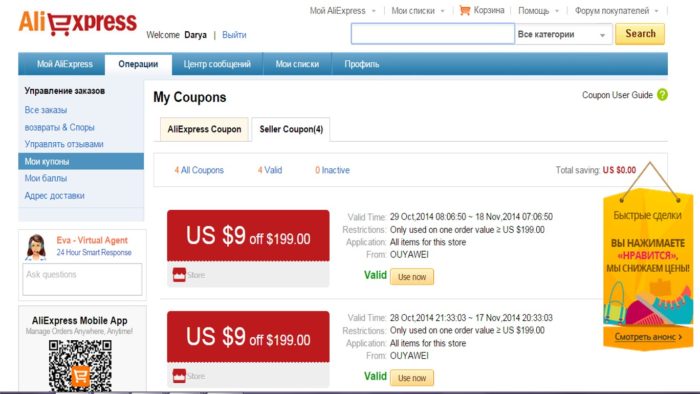Click the Store icon on second coupon

179,376
